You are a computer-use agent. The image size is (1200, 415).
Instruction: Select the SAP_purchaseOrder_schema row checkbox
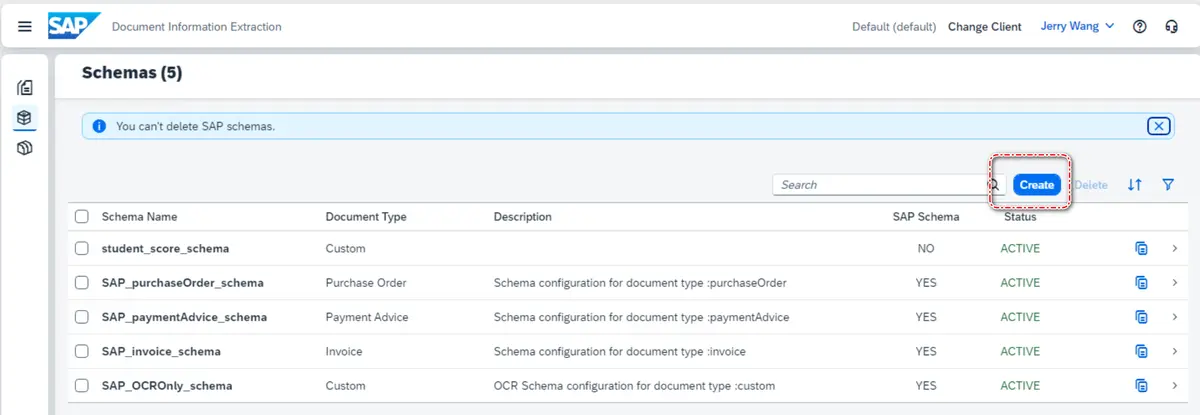(82, 283)
